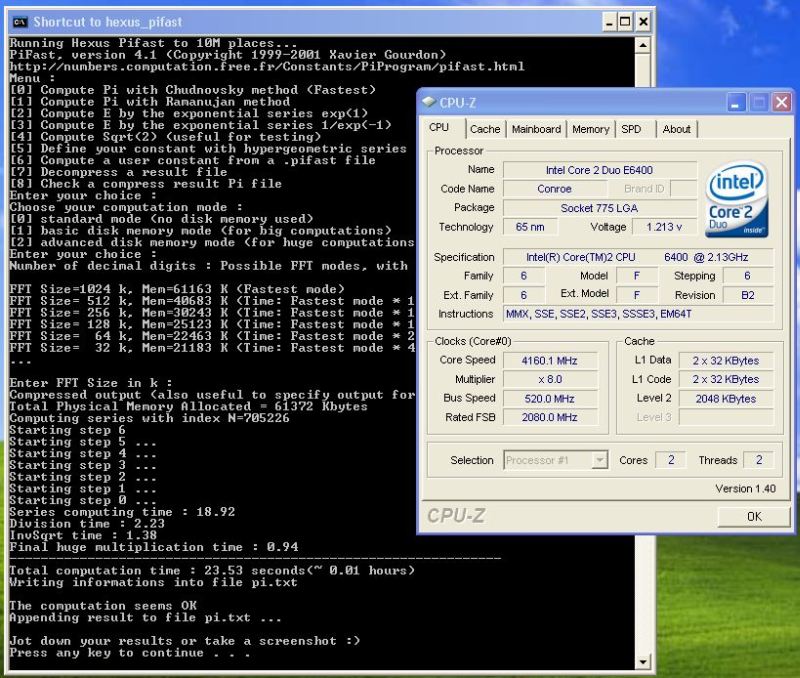Screen dimensions: 800x678
Task: Click OK in the CPU-Z window
Action: pos(754,516)
